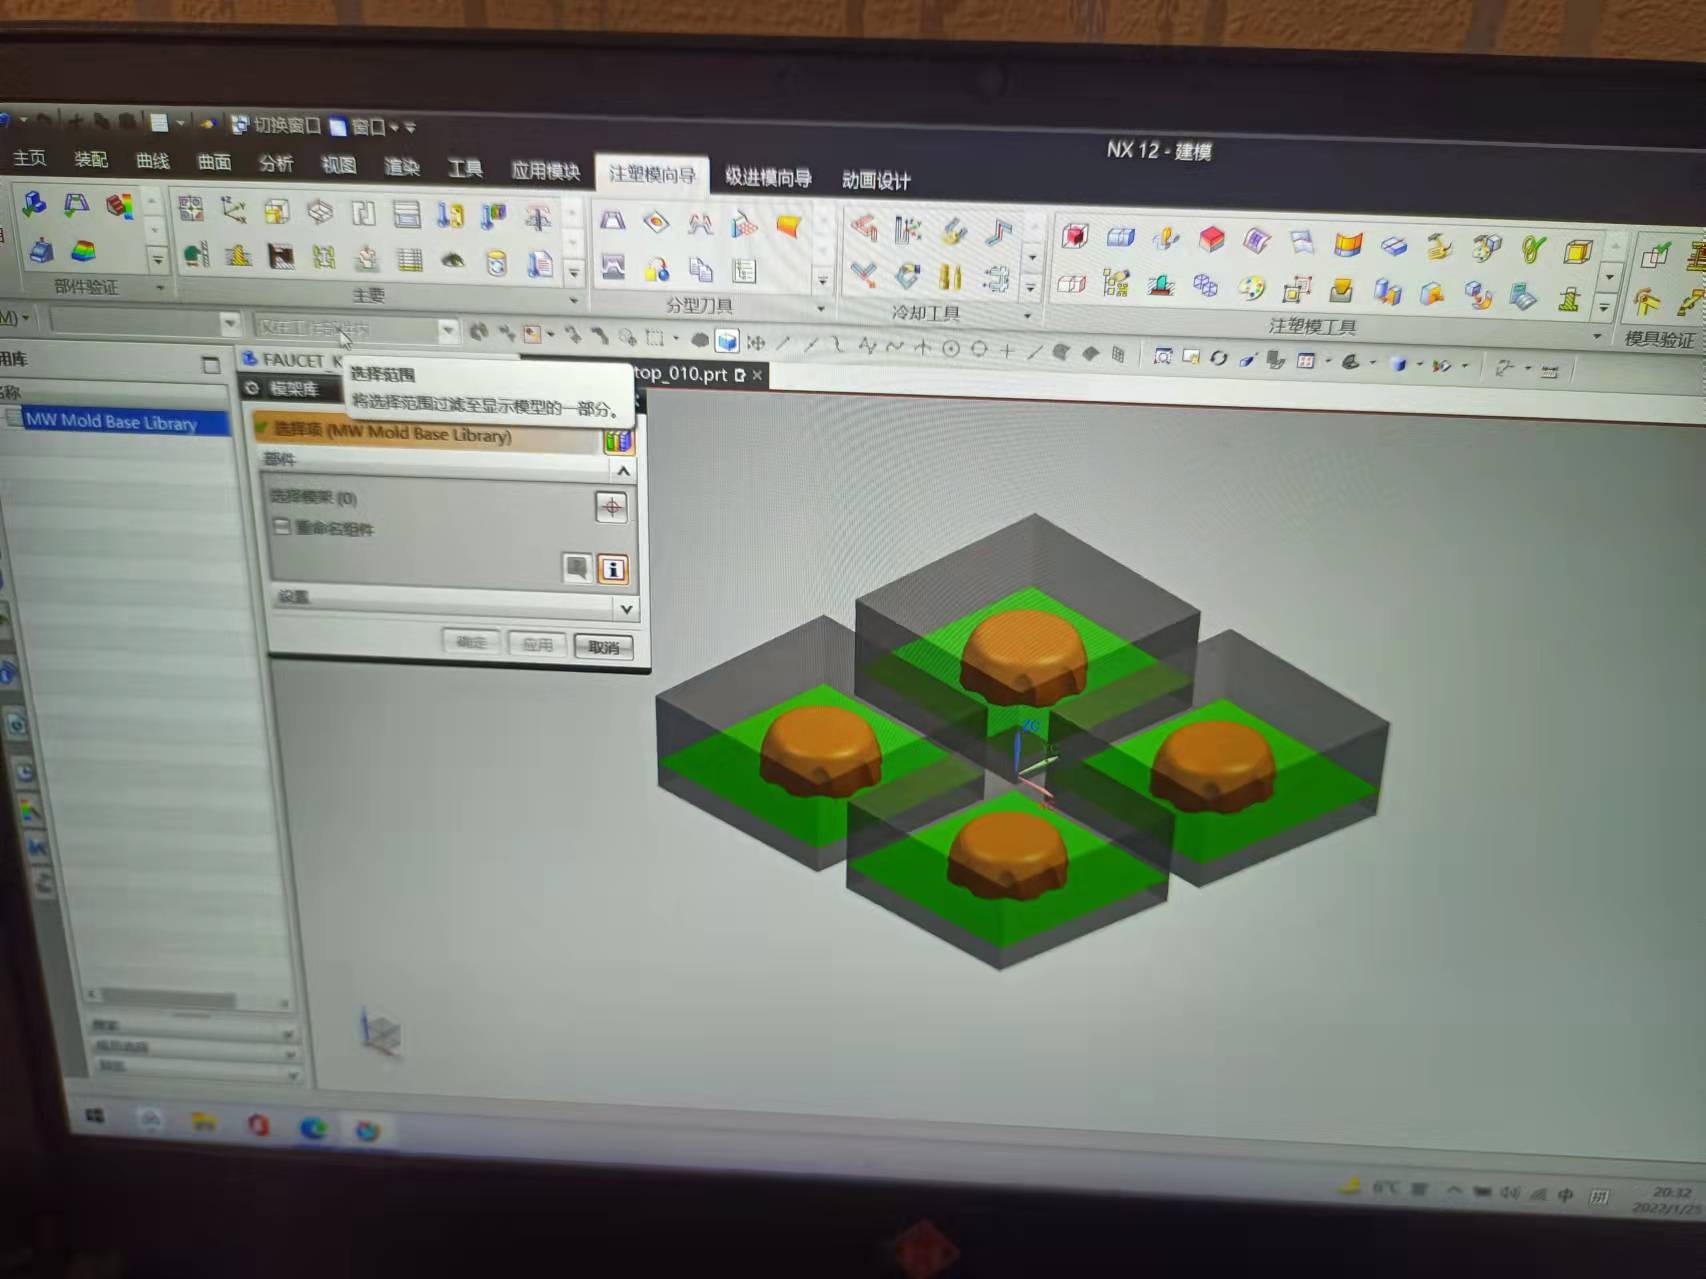Open the 应用模块 ribbon tab
This screenshot has height=1279, width=1706.
pyautogui.click(x=545, y=171)
